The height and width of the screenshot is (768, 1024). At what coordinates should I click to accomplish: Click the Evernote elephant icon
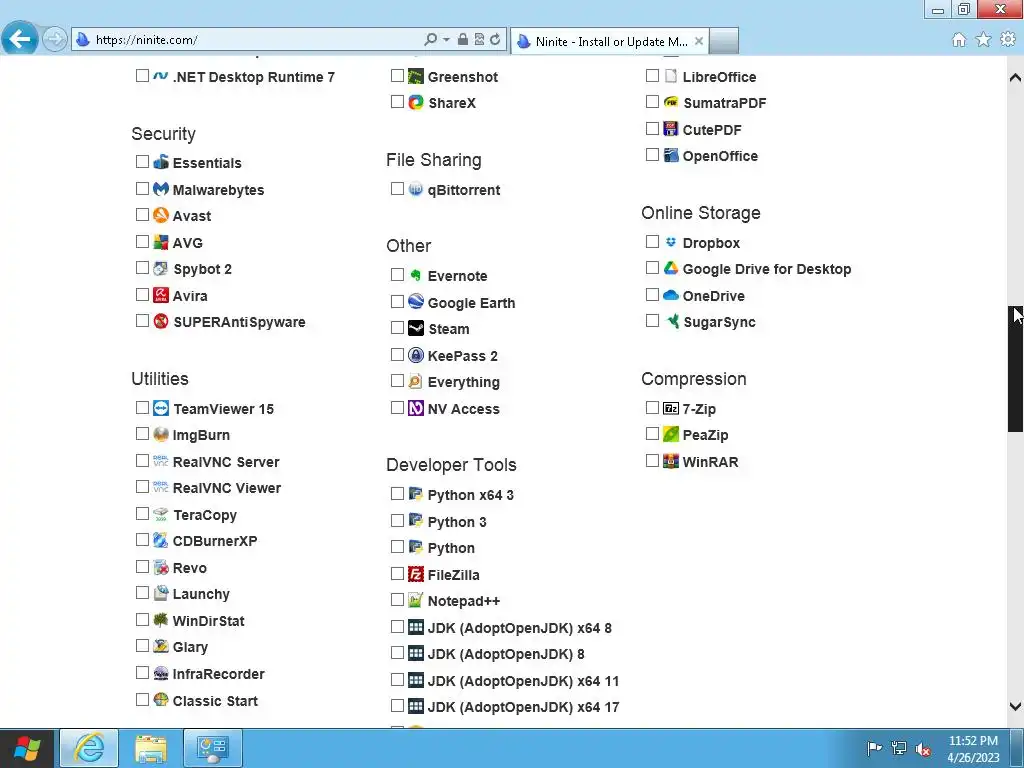point(416,276)
